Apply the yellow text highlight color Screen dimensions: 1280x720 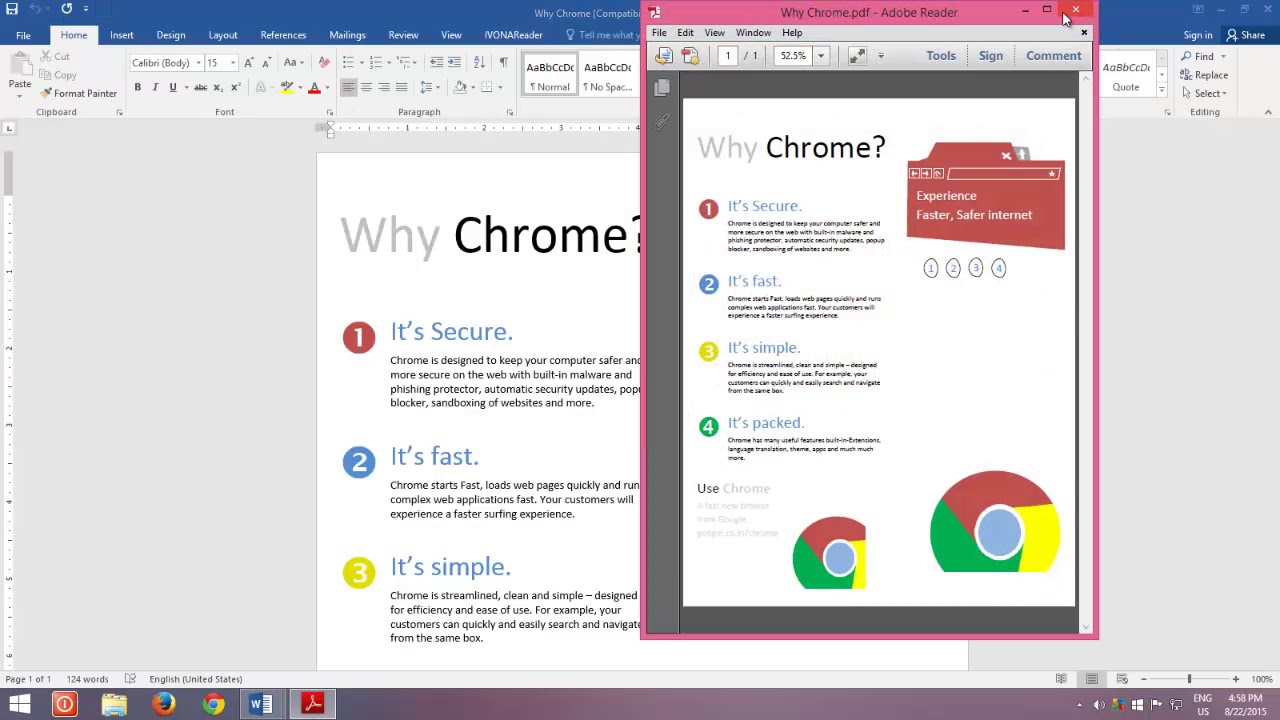click(286, 87)
